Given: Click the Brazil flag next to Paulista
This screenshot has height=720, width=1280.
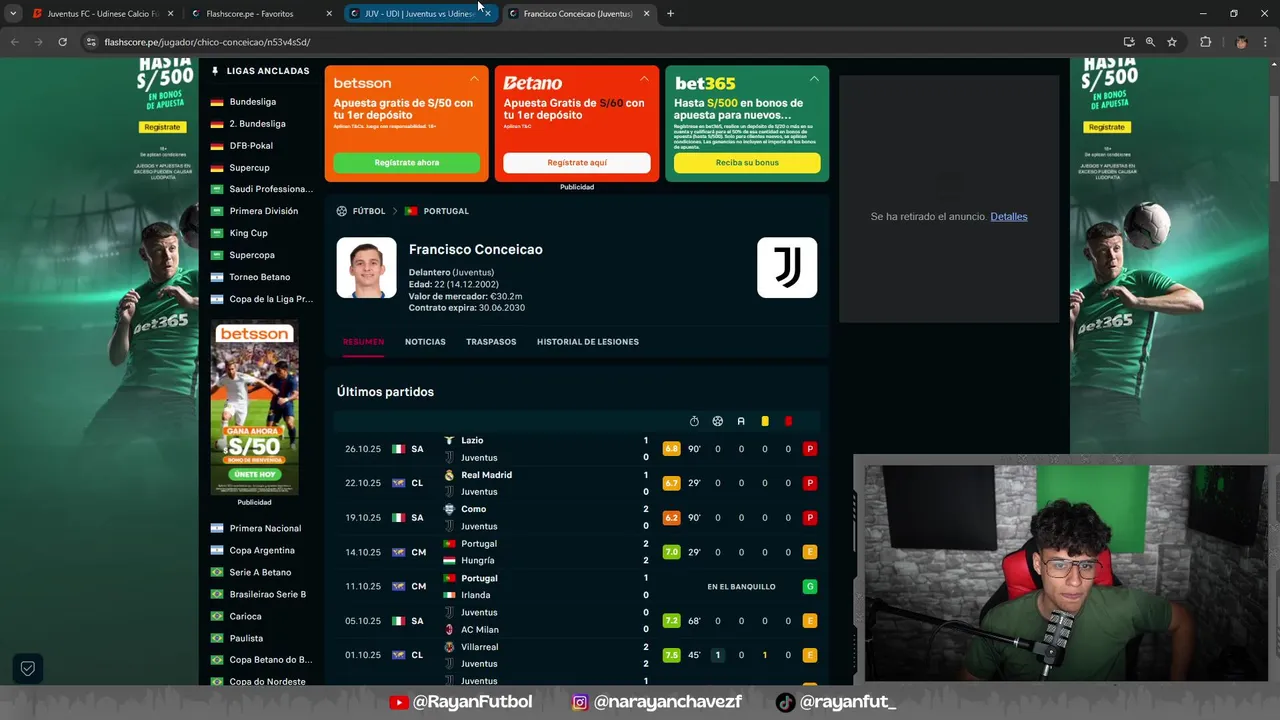Looking at the screenshot, I should coord(217,638).
